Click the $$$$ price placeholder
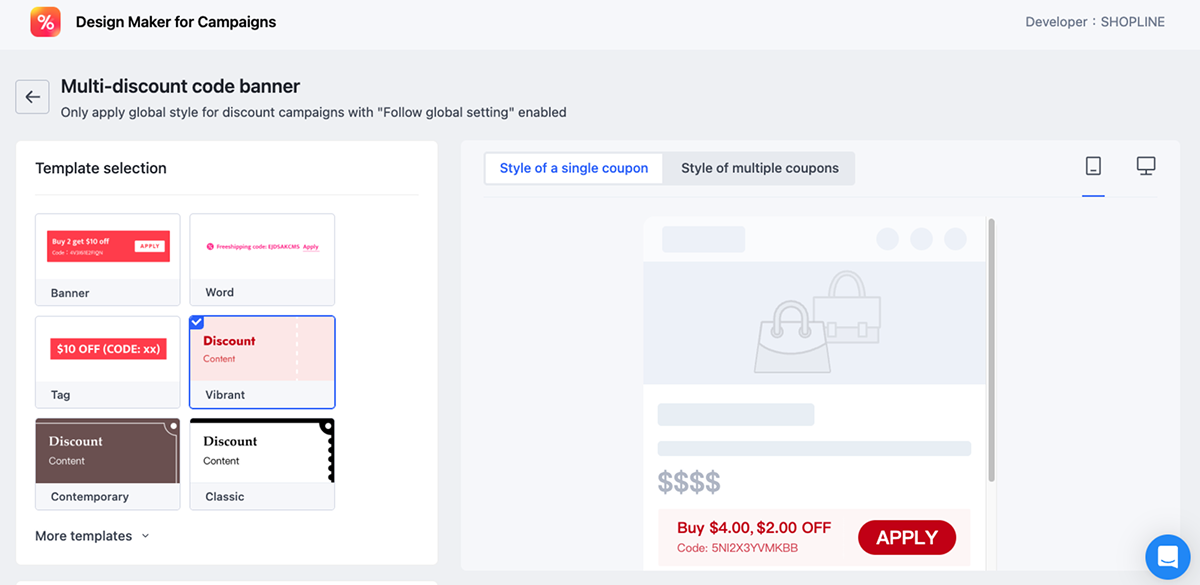 [x=689, y=482]
